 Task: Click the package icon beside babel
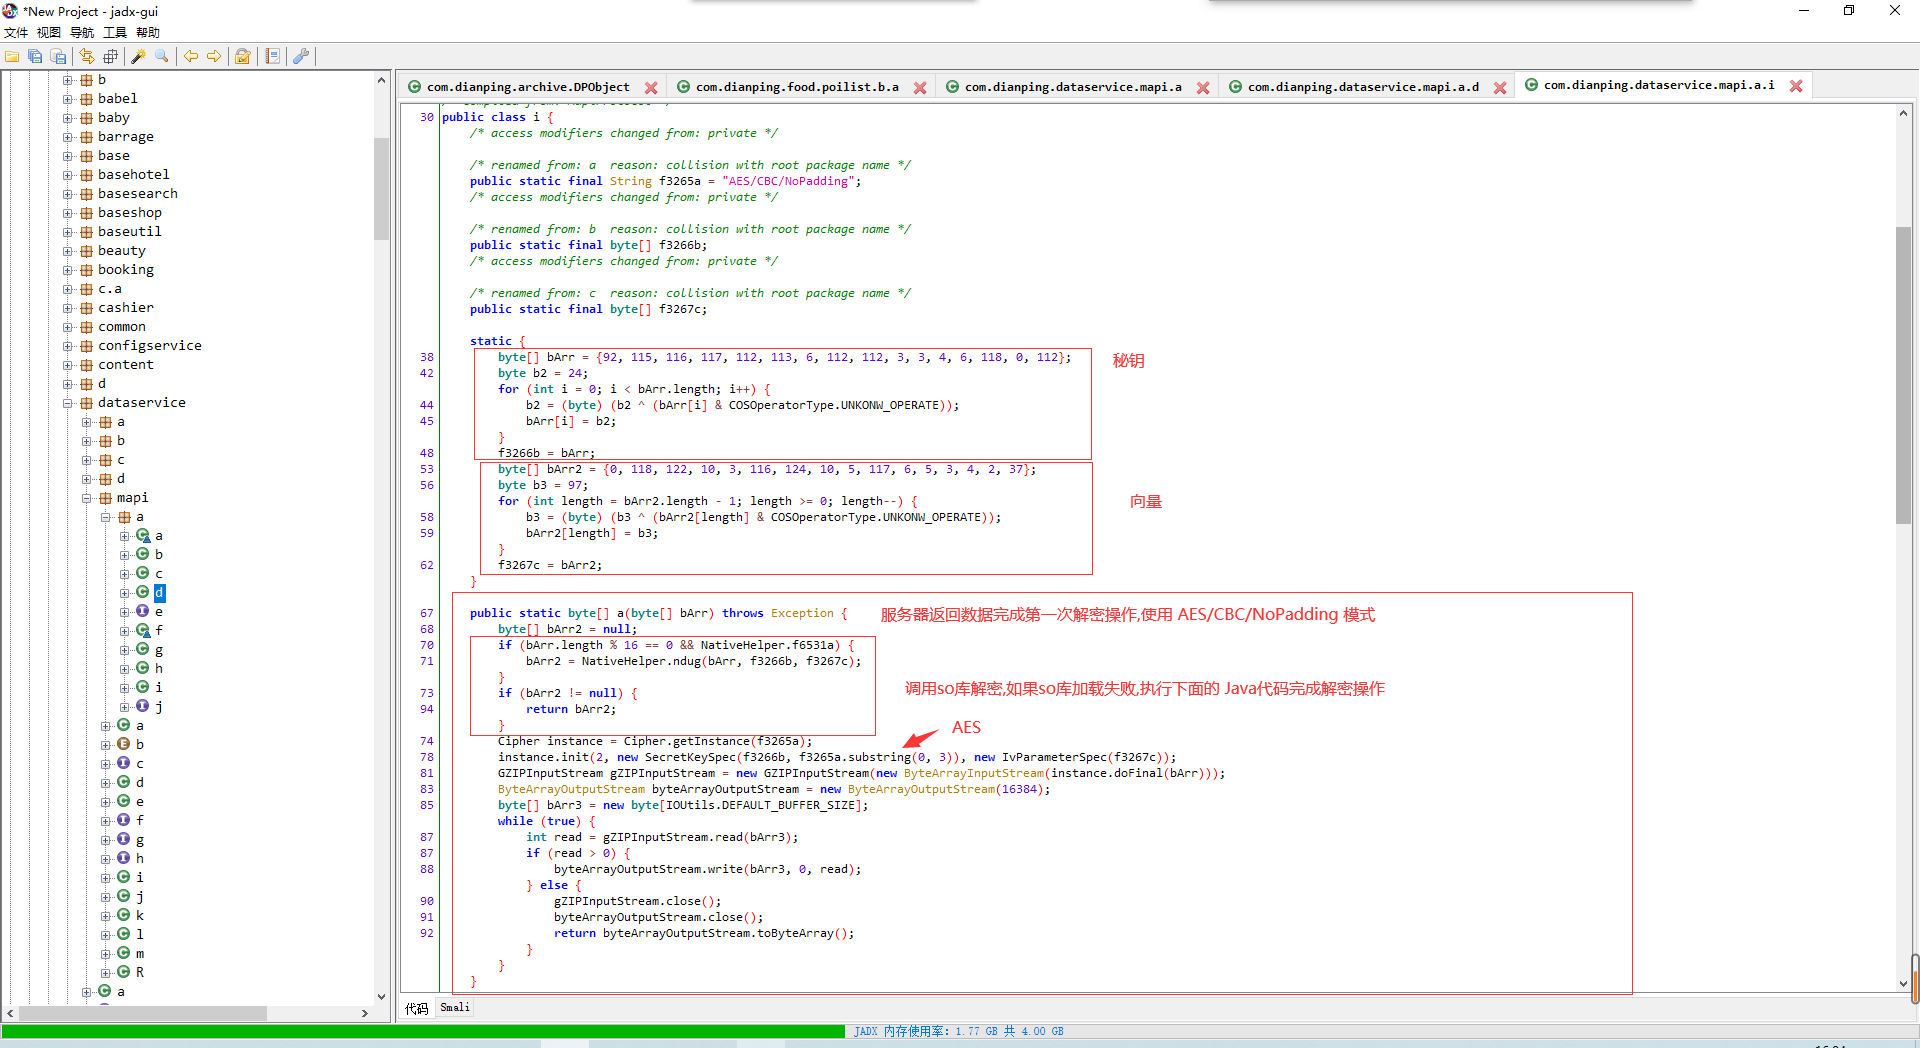[x=86, y=99]
